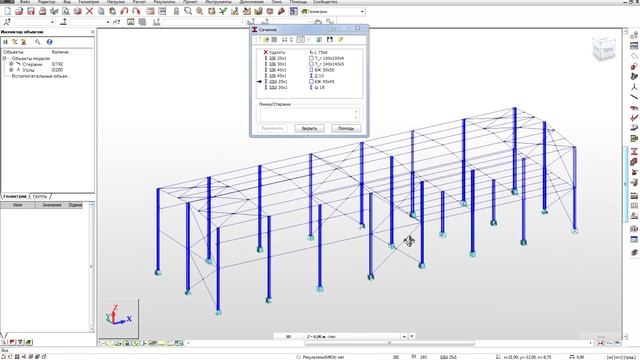Click the node selection icon on second toolbar
Viewport: 640px width, 360px height.
tap(7, 22)
